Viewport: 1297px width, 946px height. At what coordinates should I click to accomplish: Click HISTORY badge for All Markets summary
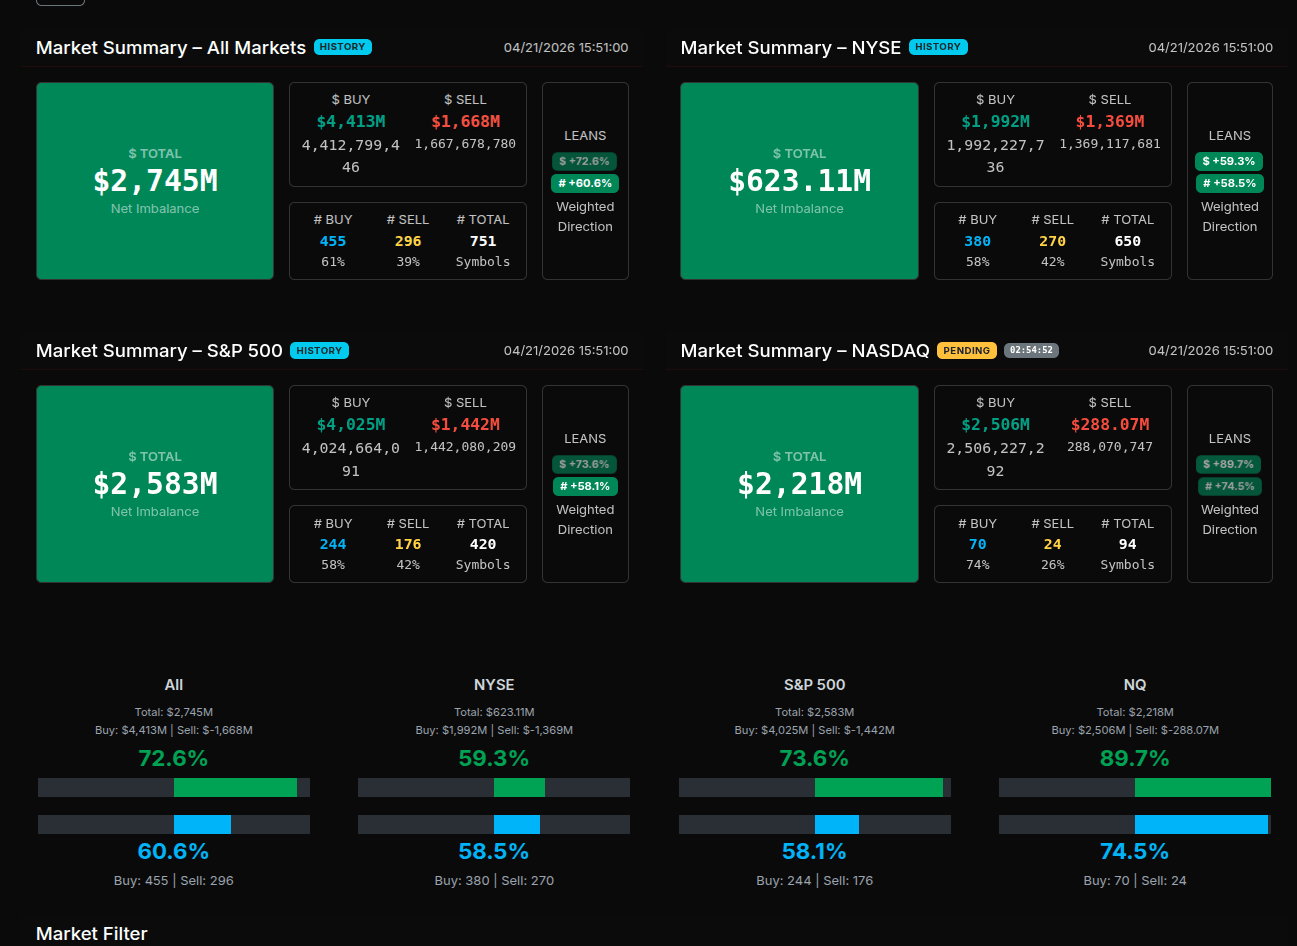pyautogui.click(x=342, y=47)
